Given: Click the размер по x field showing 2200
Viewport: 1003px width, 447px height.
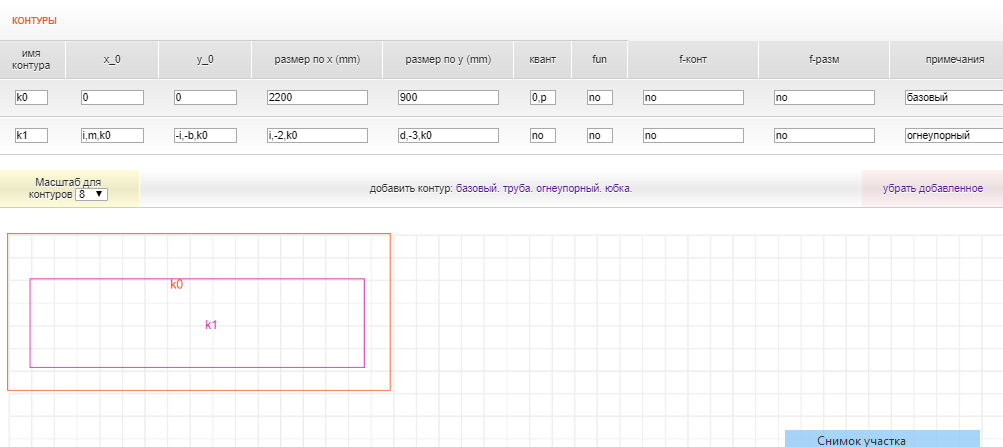Looking at the screenshot, I should (x=316, y=98).
